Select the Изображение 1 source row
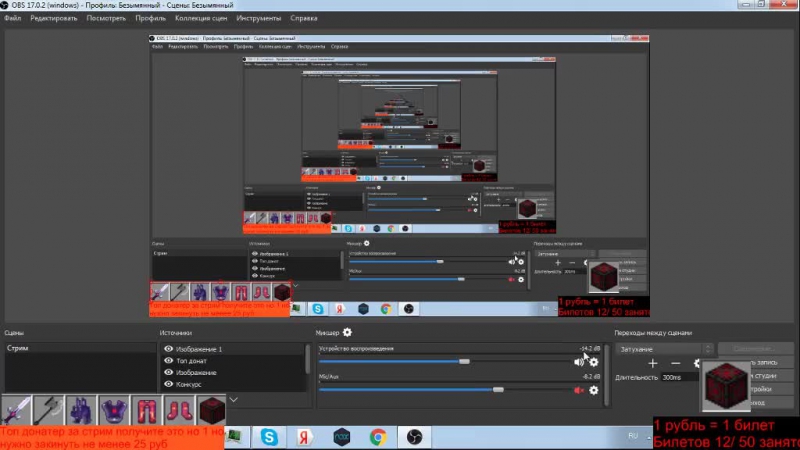 233,349
